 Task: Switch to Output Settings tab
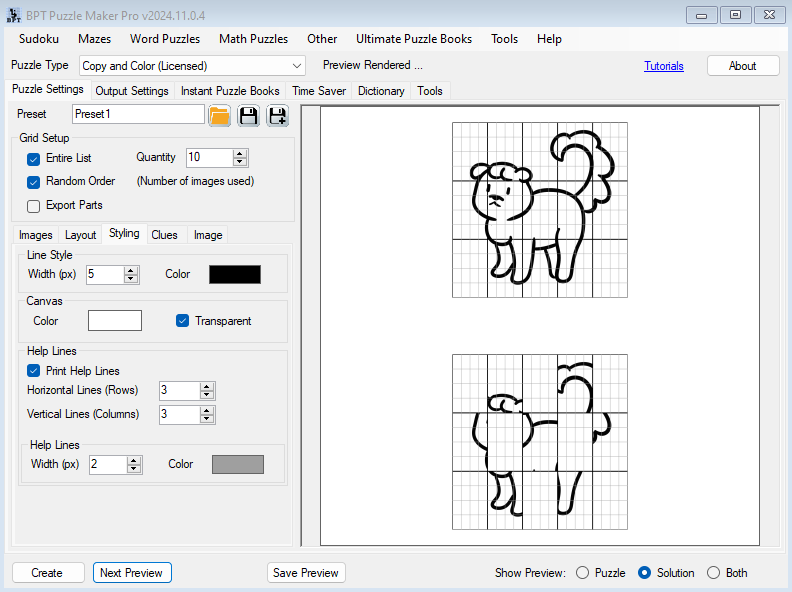[132, 91]
